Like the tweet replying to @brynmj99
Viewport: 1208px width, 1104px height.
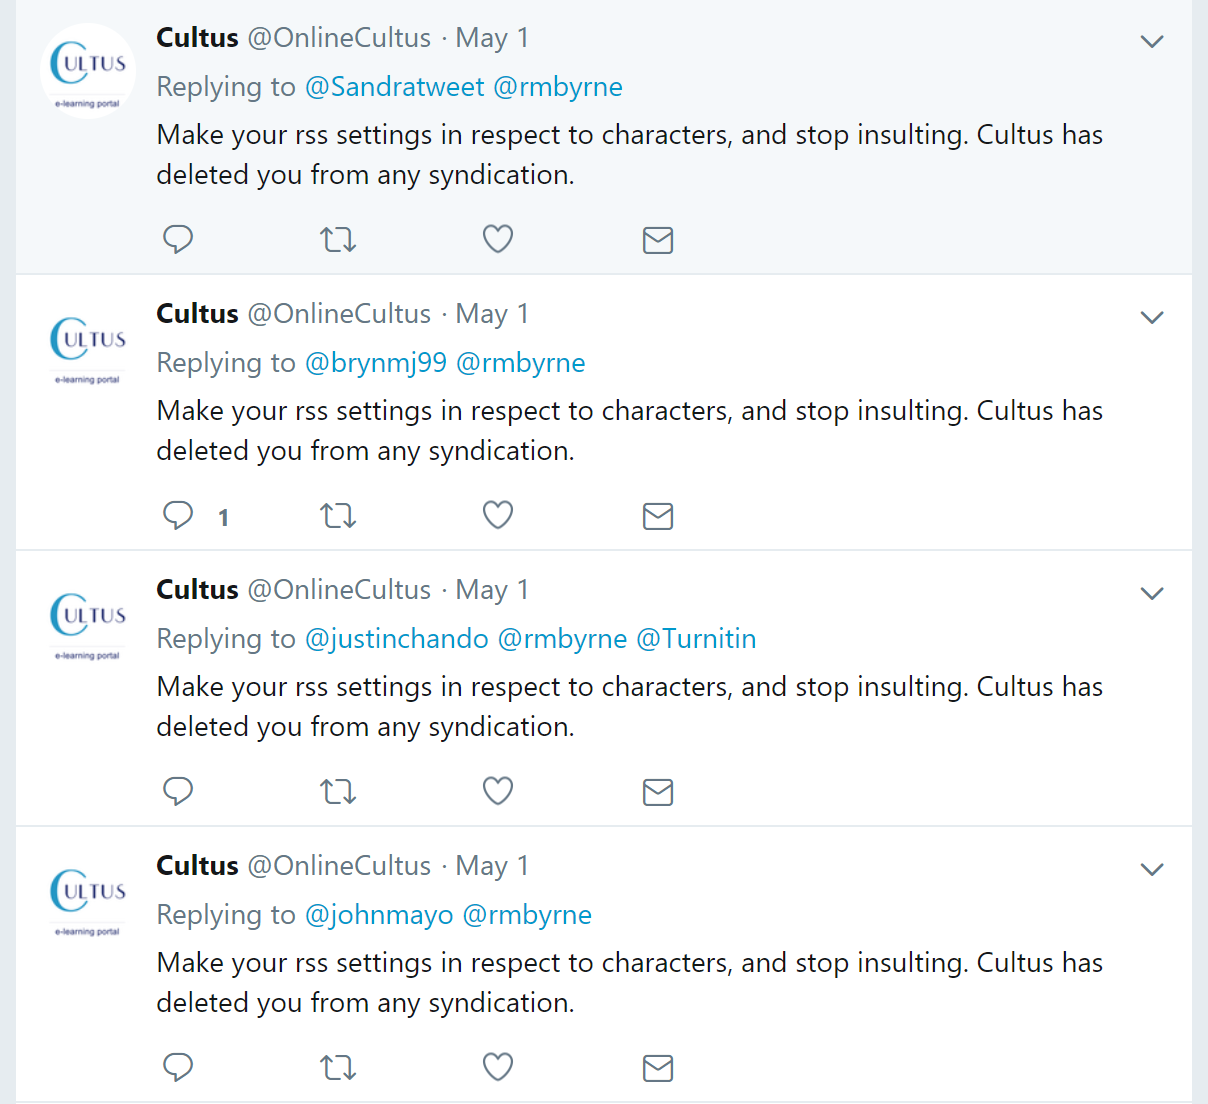coord(498,515)
